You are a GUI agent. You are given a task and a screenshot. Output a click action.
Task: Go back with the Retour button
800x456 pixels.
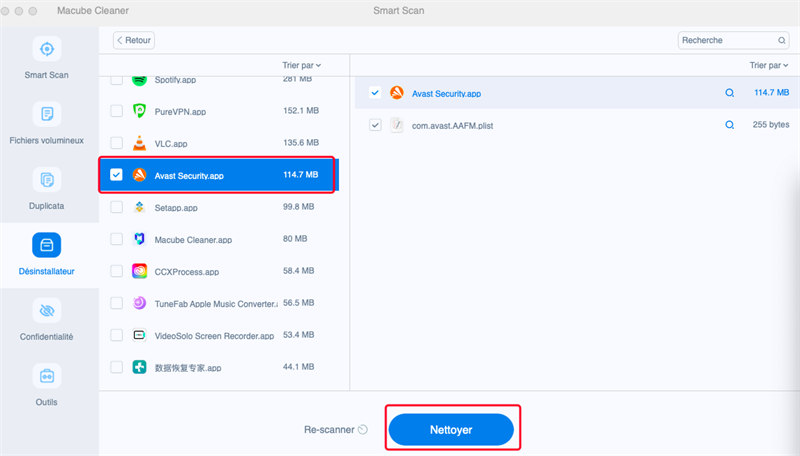coord(134,40)
